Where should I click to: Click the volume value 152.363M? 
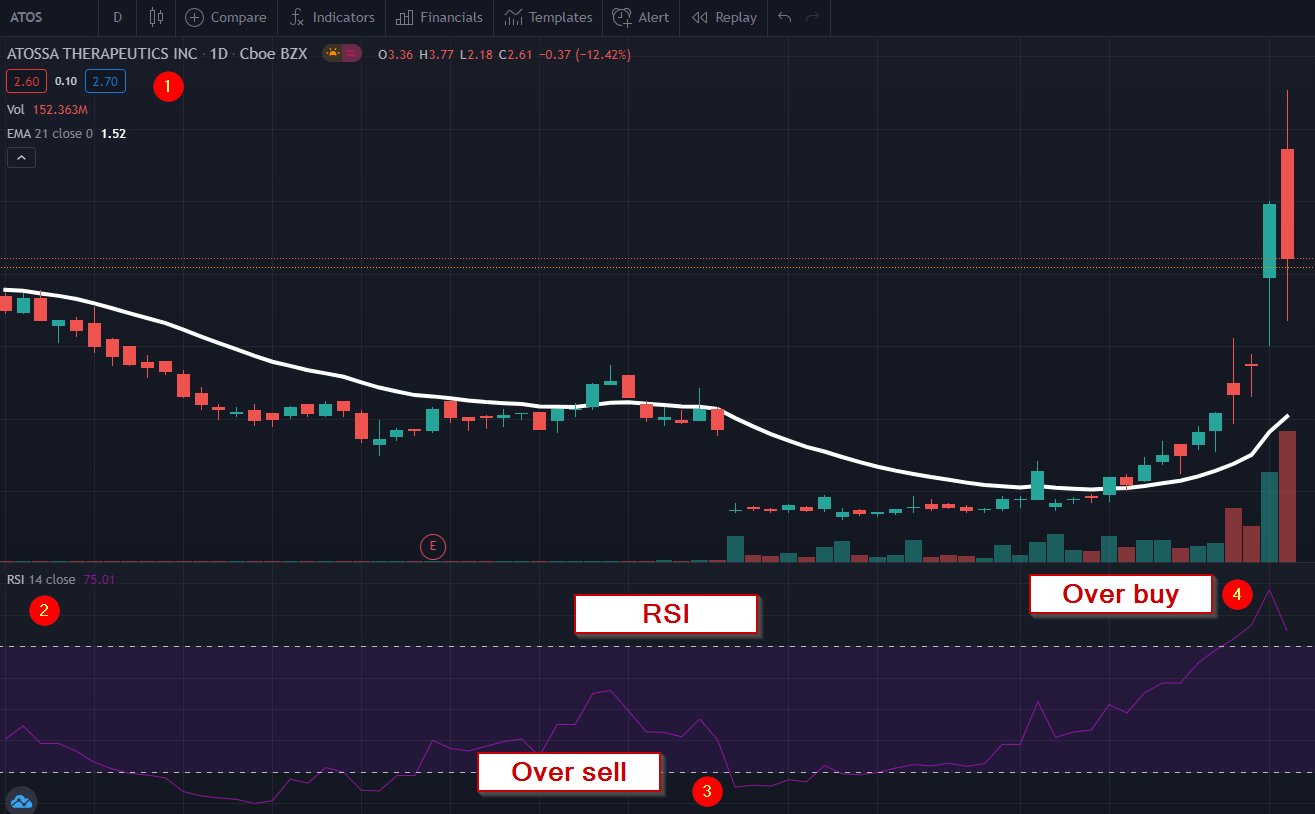point(61,110)
